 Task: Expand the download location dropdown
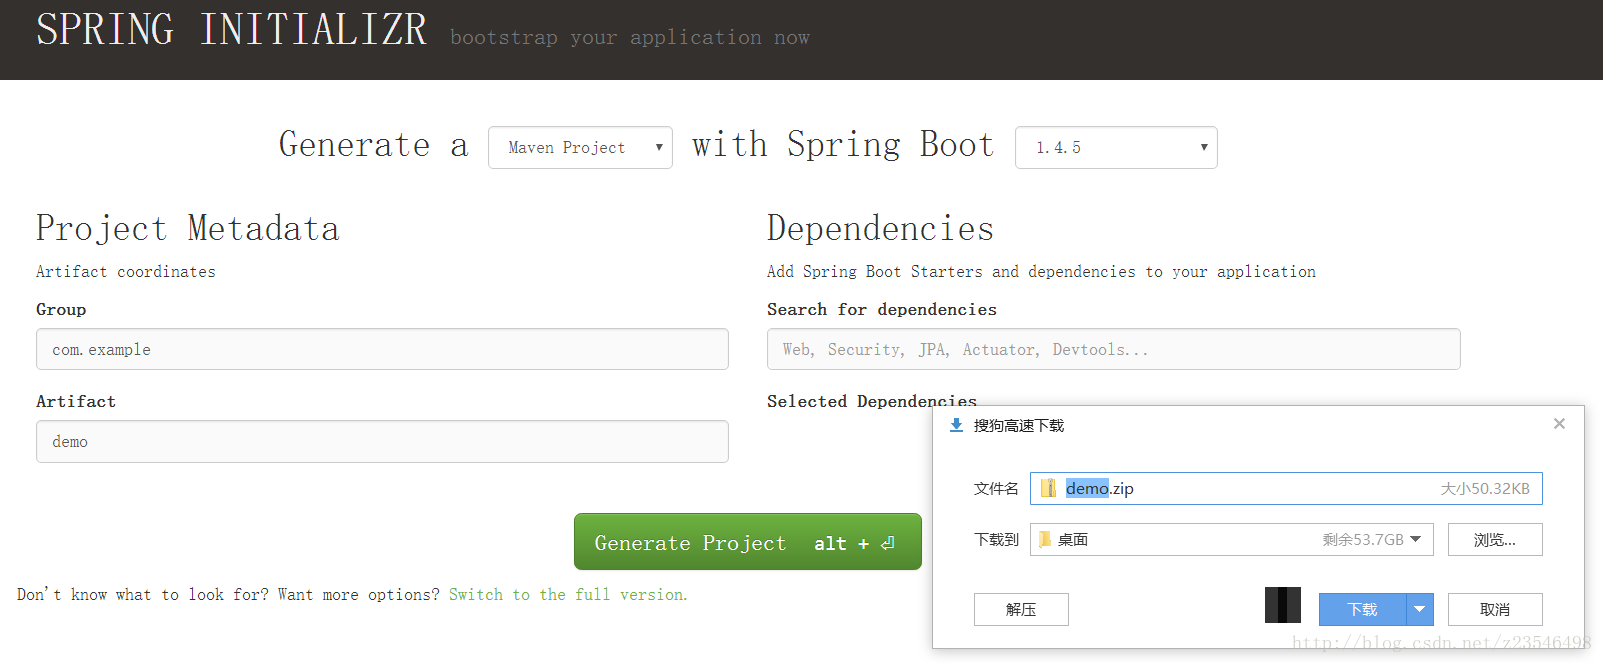(1416, 539)
